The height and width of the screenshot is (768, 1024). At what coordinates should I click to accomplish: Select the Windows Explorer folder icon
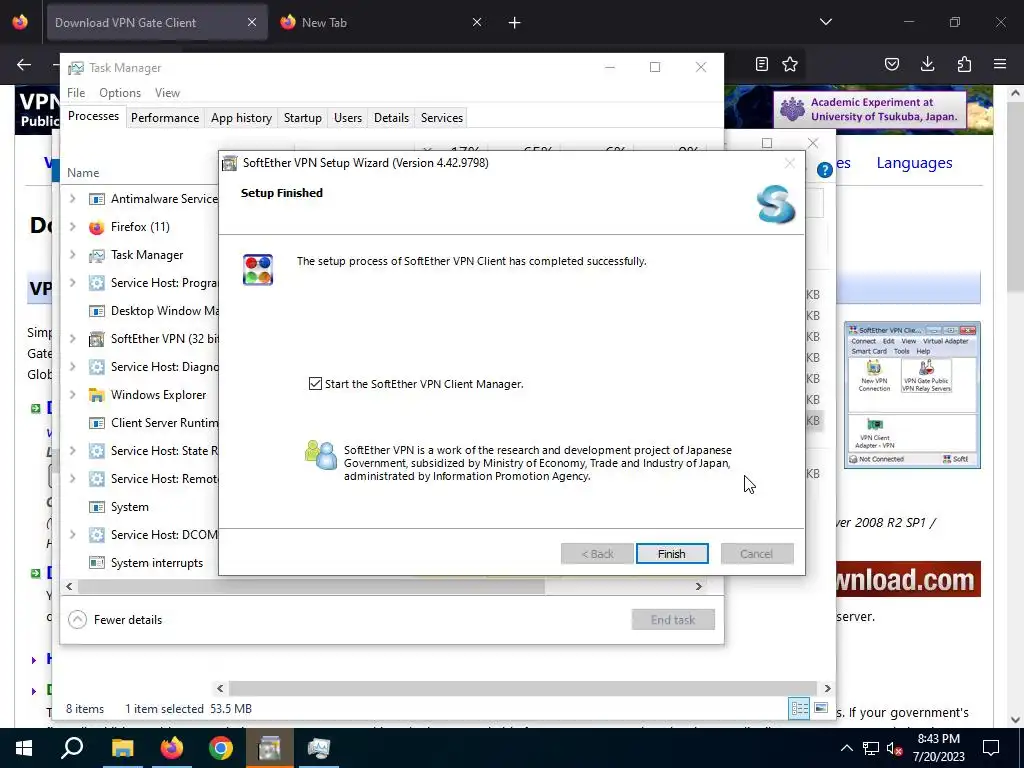tap(97, 394)
